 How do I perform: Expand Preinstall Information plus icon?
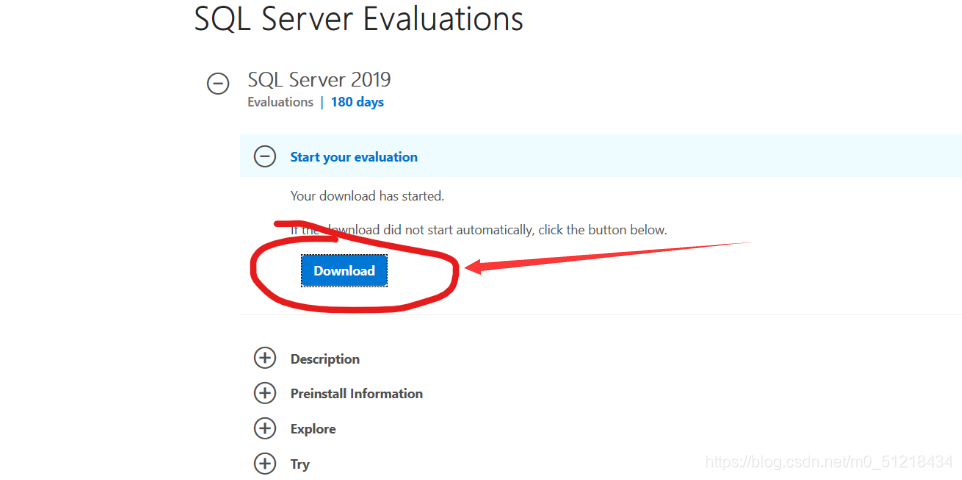[265, 393]
